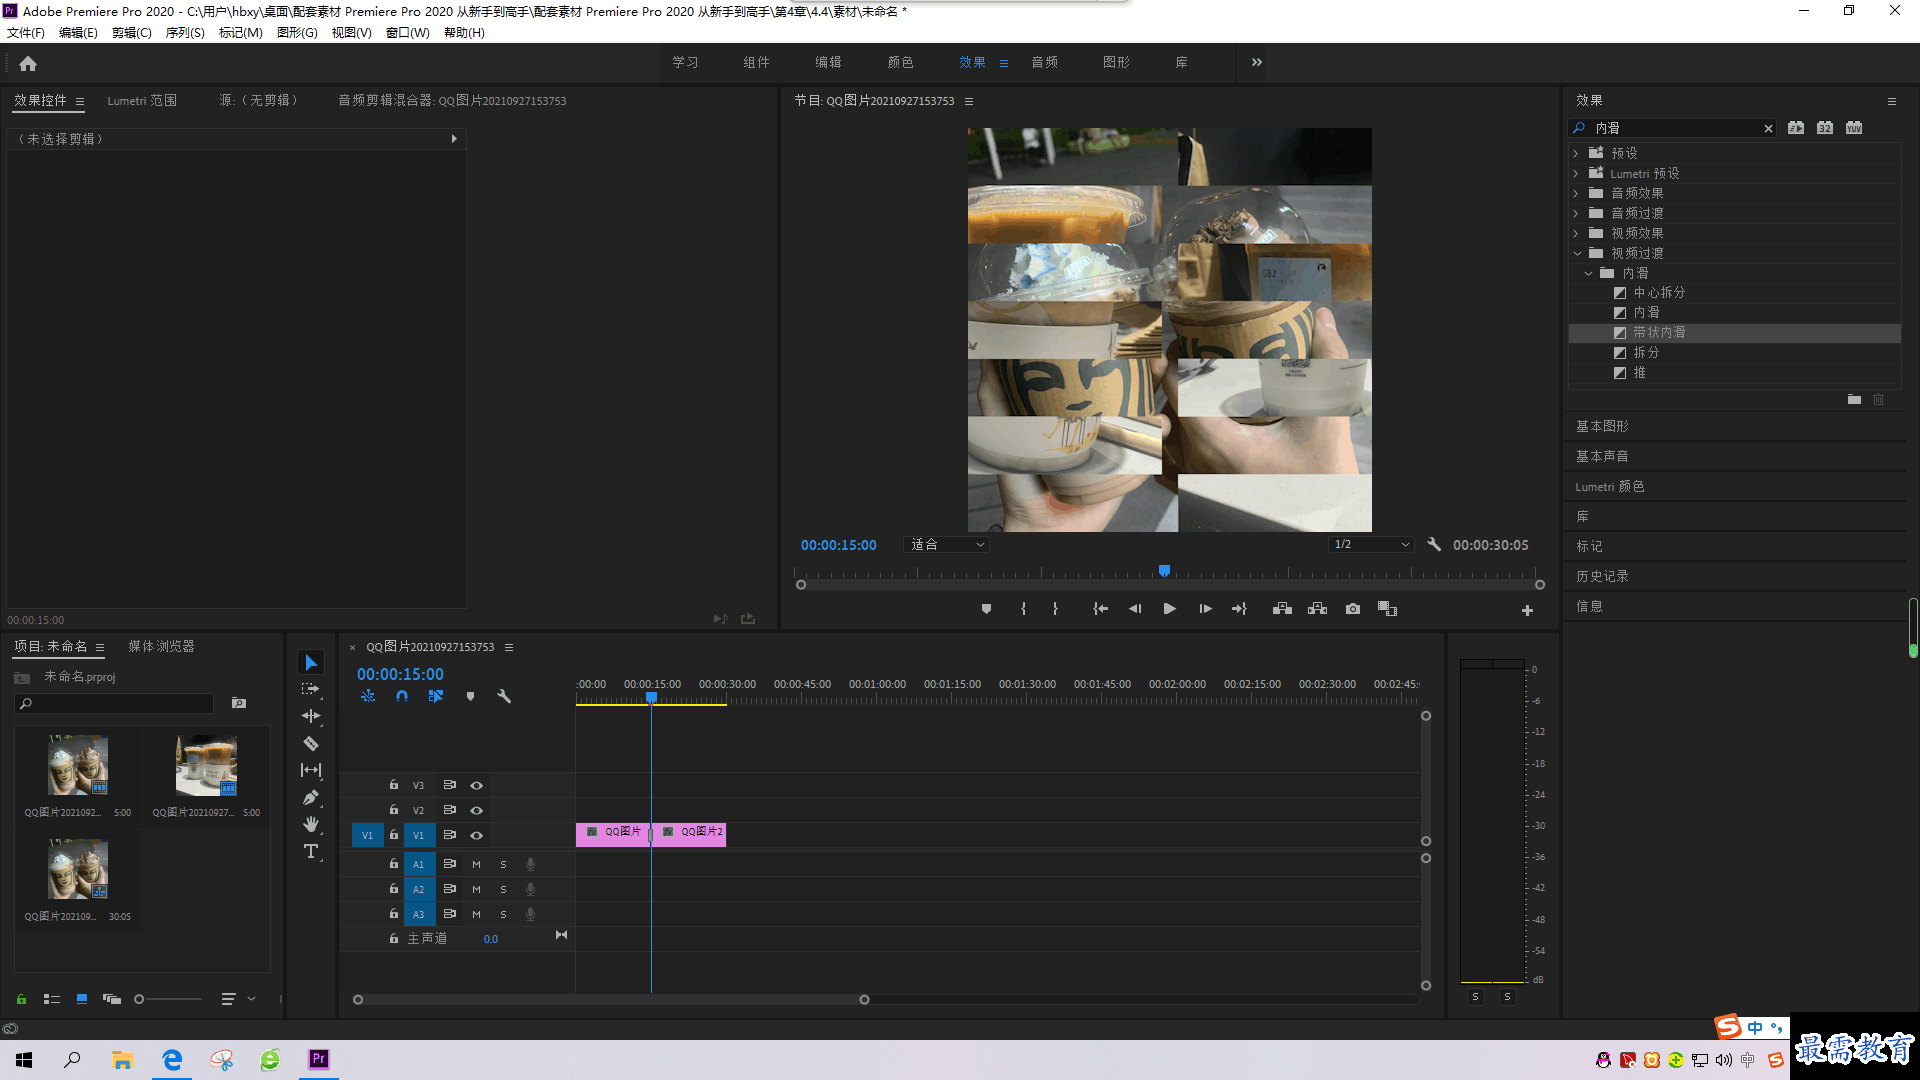Expand the 预设 folder
Image resolution: width=1920 pixels, height=1080 pixels.
1576,153
